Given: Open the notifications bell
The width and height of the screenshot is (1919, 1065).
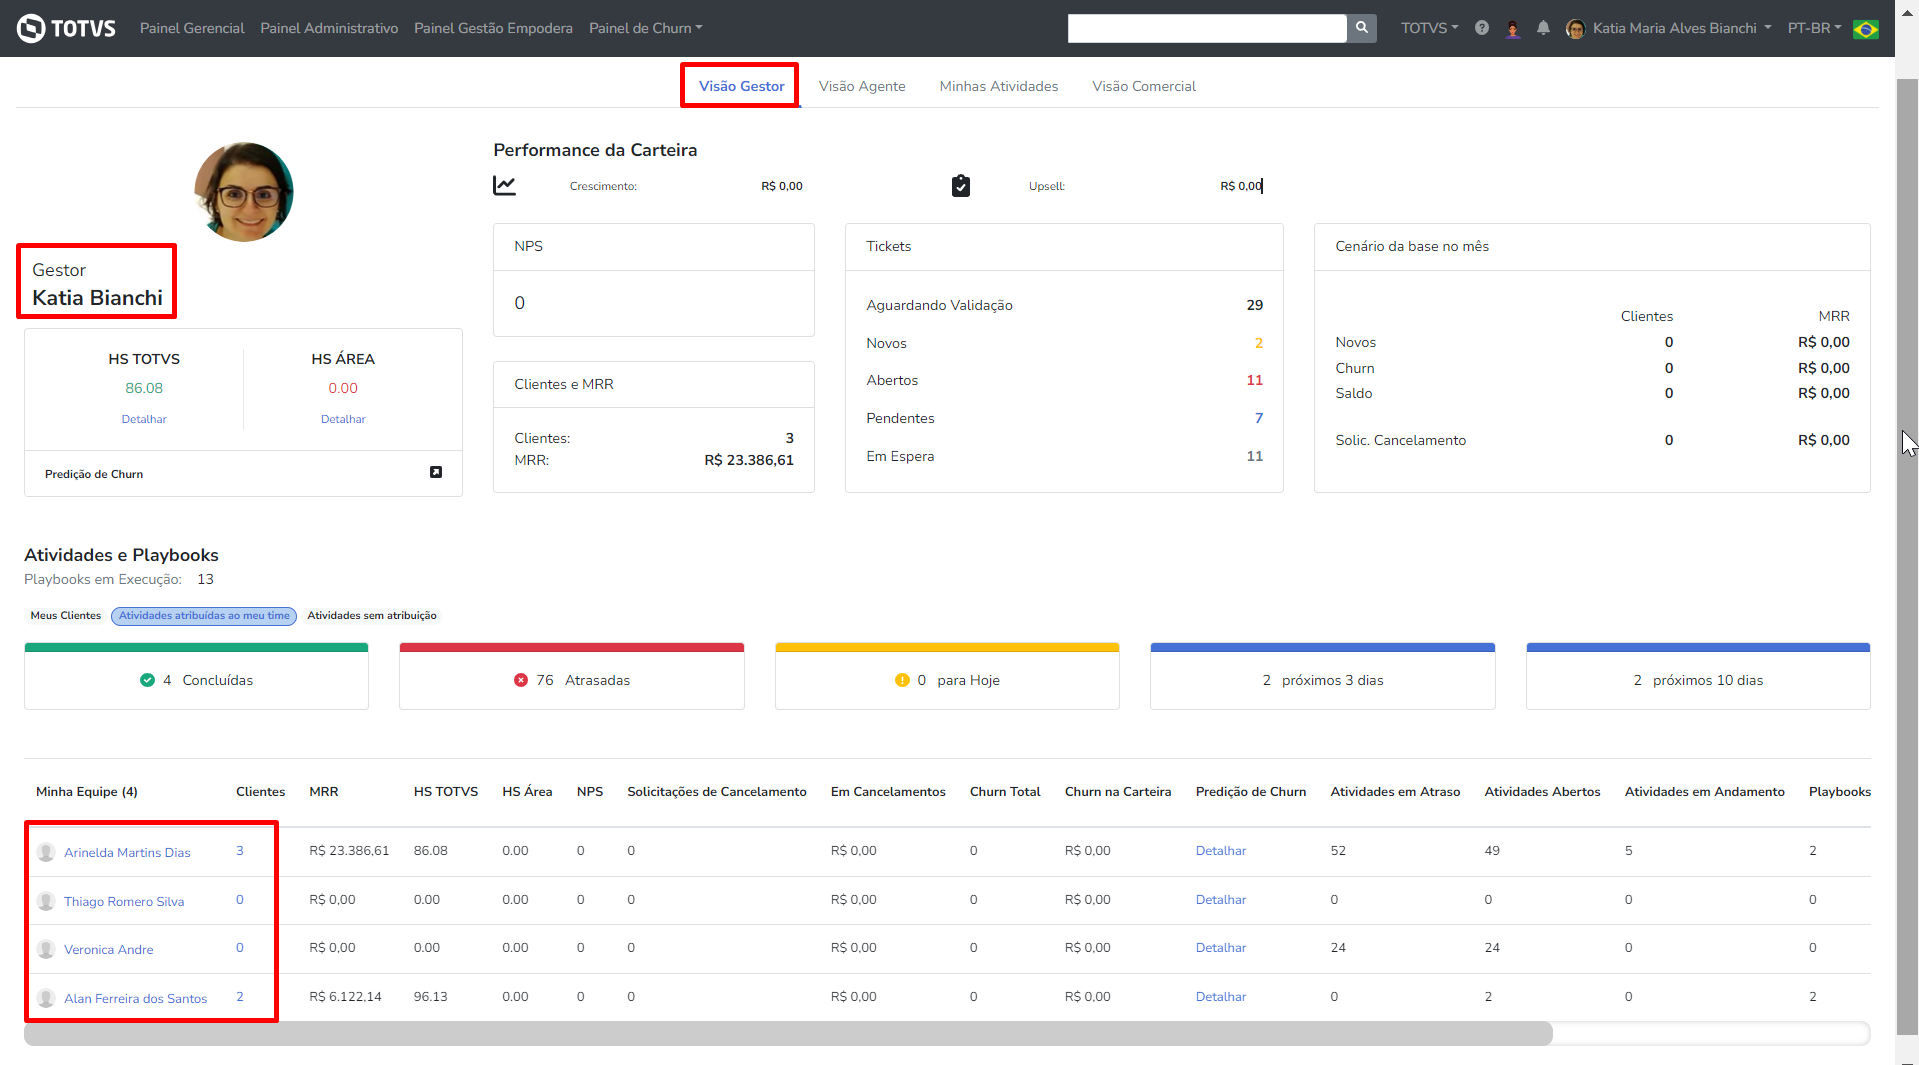Looking at the screenshot, I should (1543, 28).
